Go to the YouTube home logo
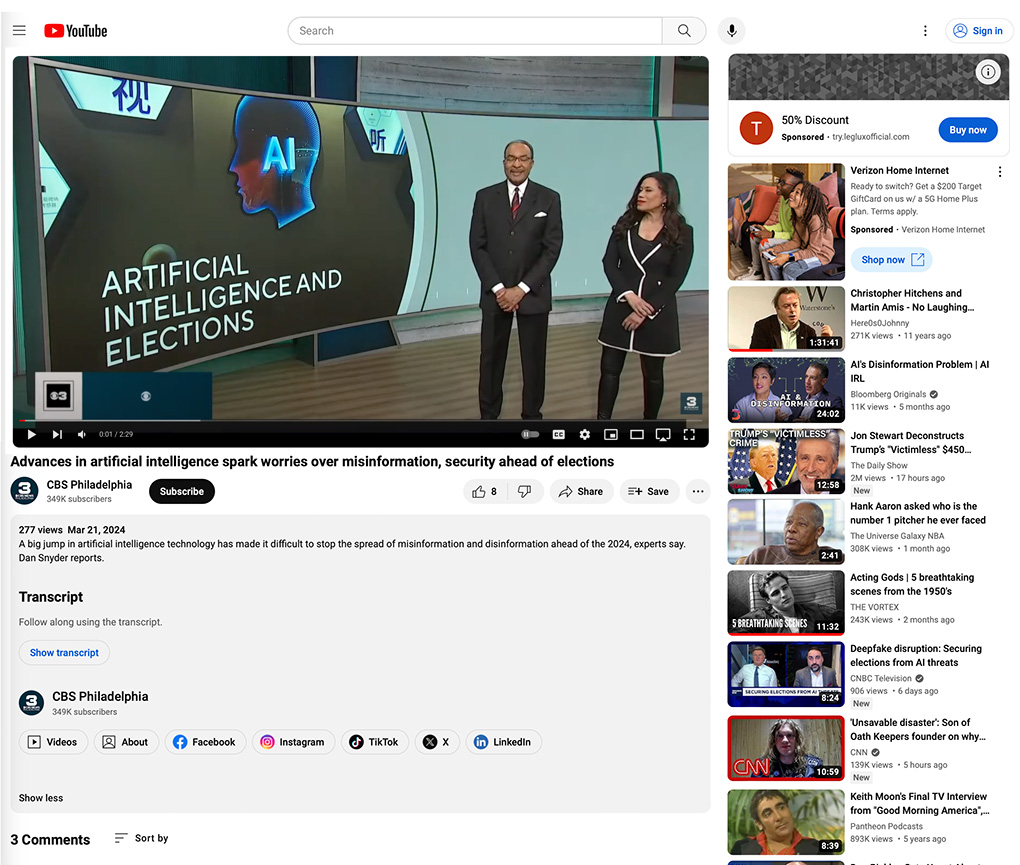The height and width of the screenshot is (865, 1020). click(x=75, y=31)
